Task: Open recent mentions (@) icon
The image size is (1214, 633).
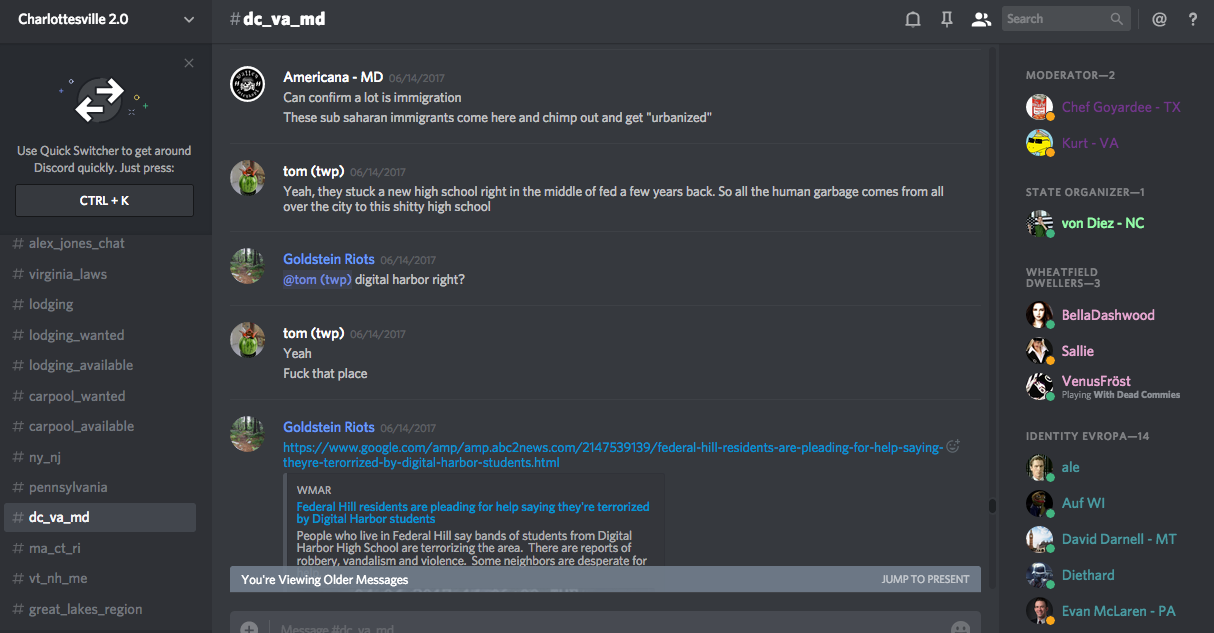Action: point(1159,19)
